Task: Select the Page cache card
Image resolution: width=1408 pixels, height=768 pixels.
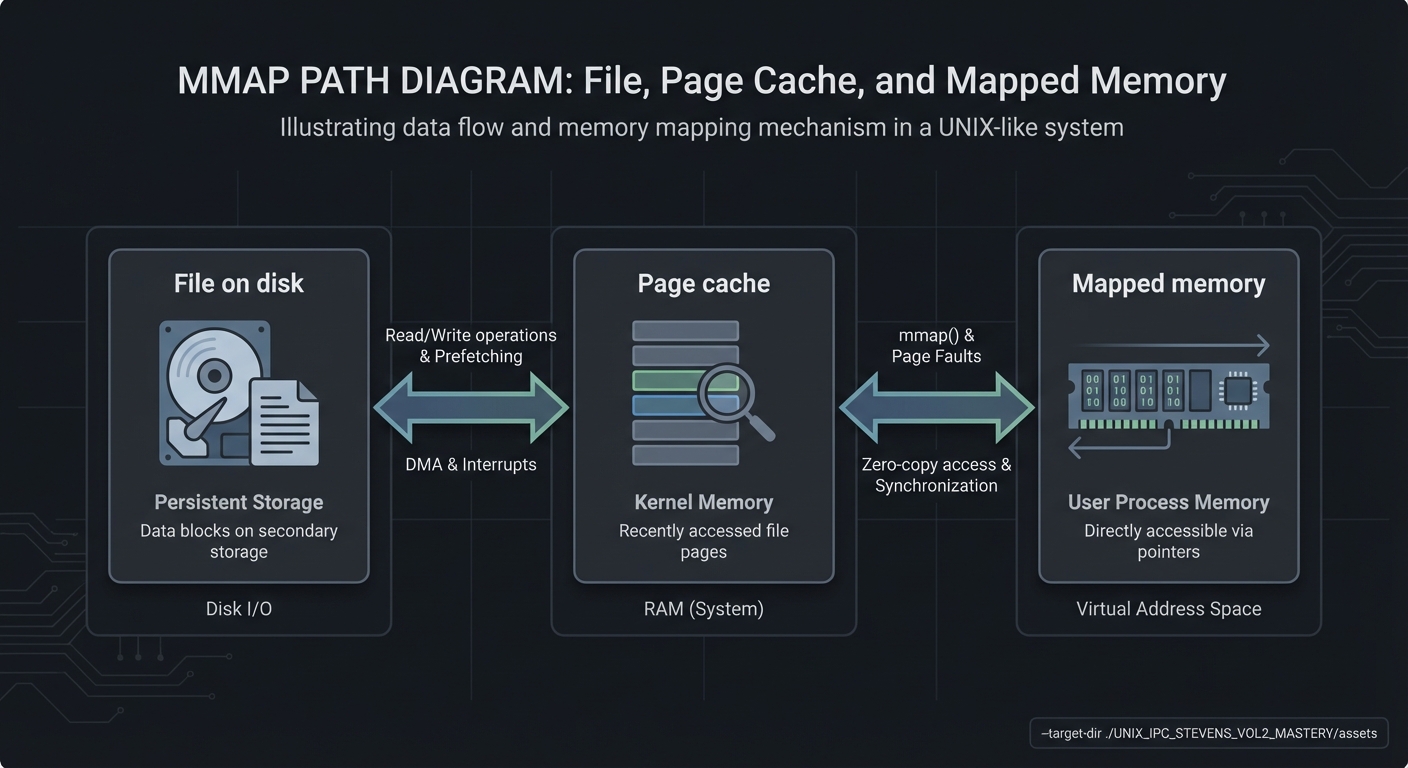Action: (x=703, y=283)
